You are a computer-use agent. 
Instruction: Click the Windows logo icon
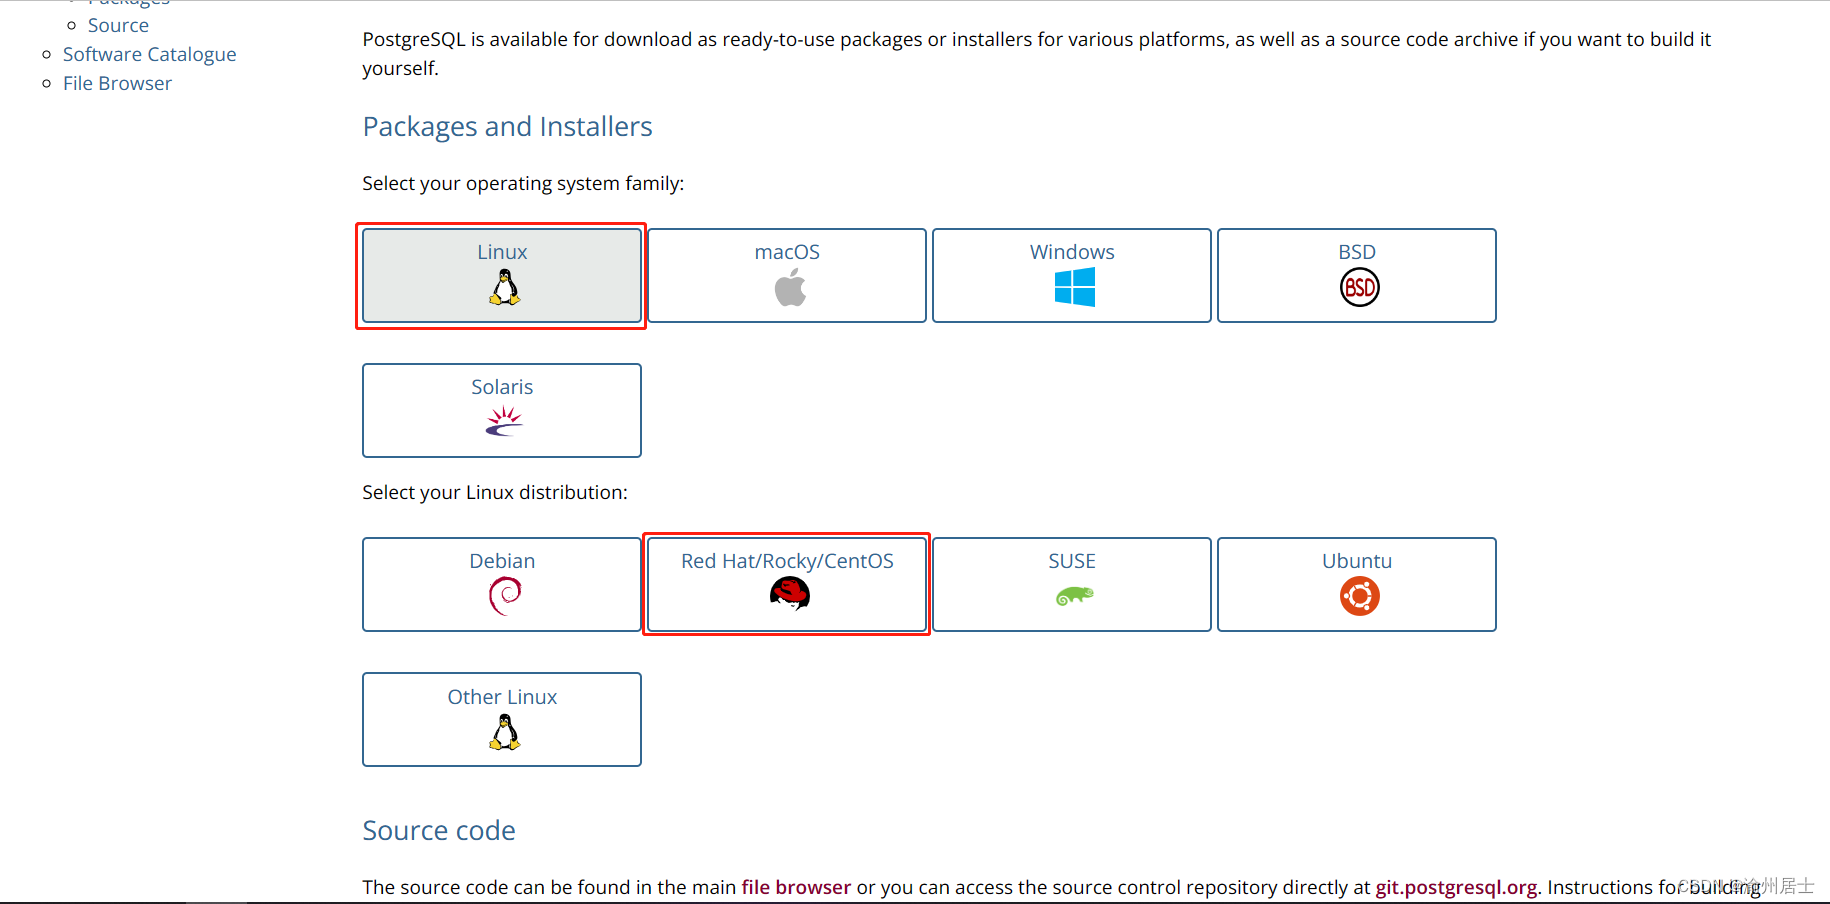coord(1075,287)
